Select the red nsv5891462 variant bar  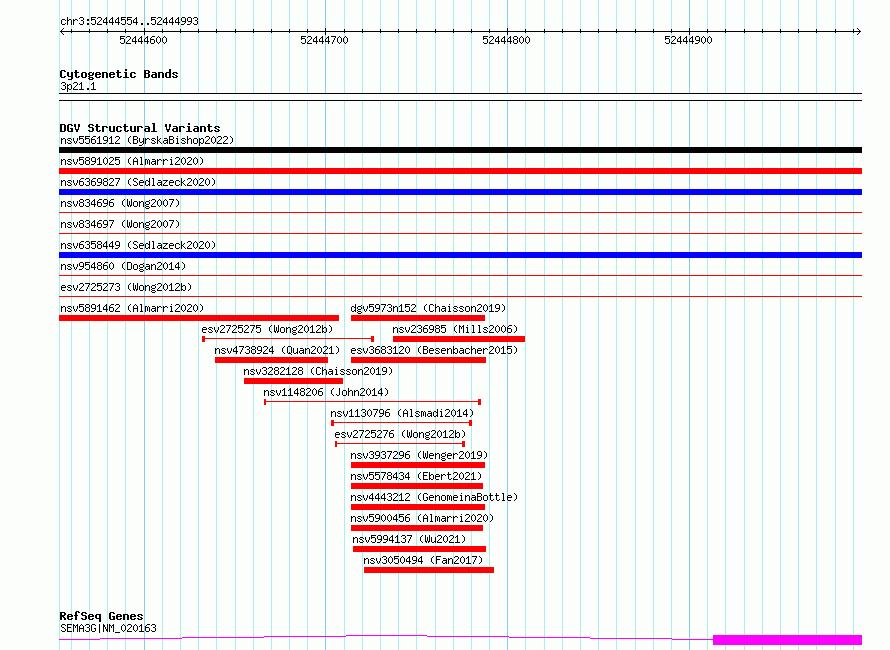(199, 318)
